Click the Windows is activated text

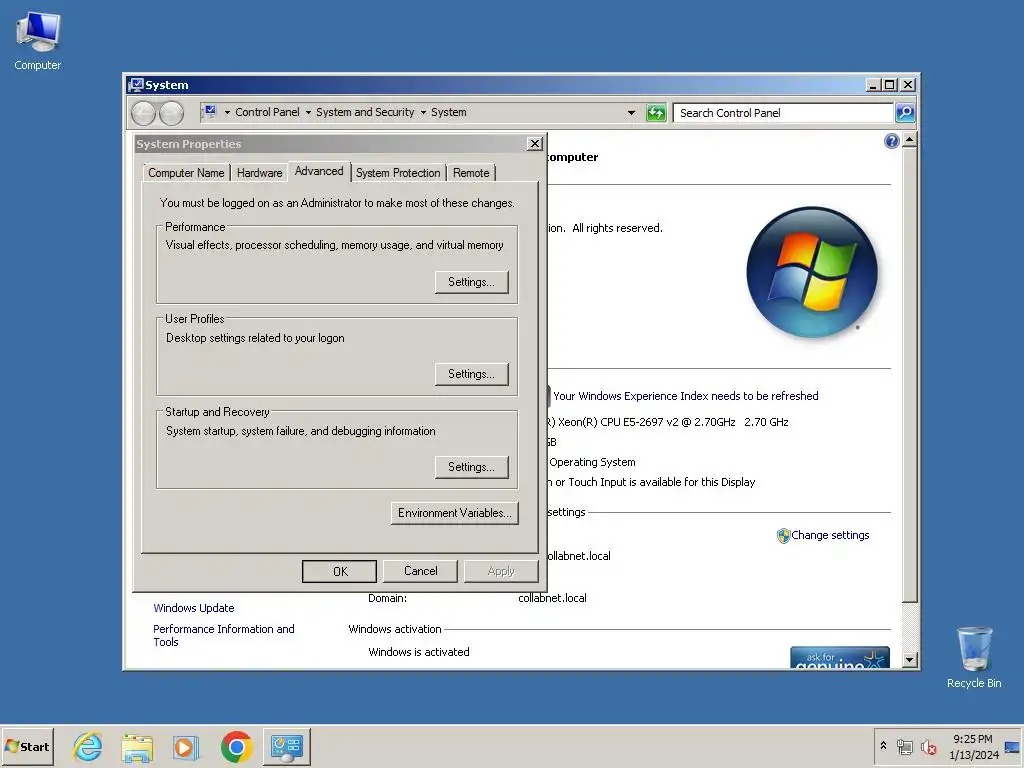[x=419, y=652]
